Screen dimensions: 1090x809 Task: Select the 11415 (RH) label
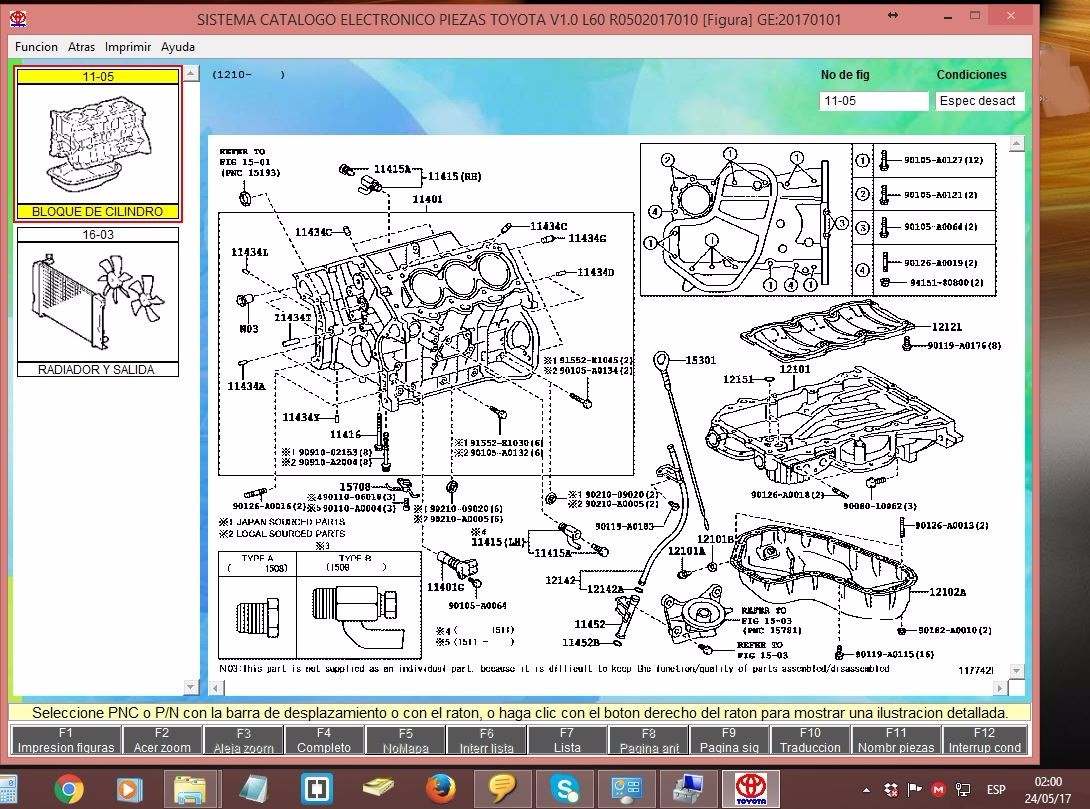(455, 177)
